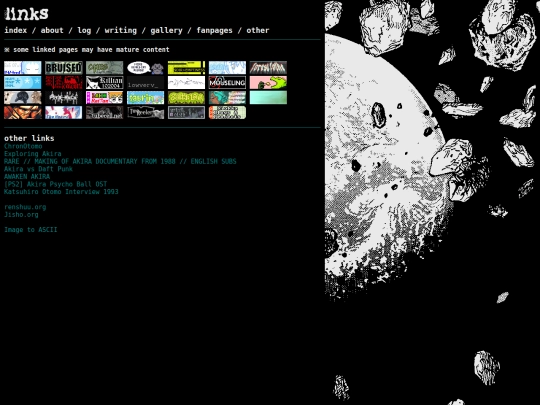Open the Image to ASCII link
The image size is (540, 405).
(31, 230)
